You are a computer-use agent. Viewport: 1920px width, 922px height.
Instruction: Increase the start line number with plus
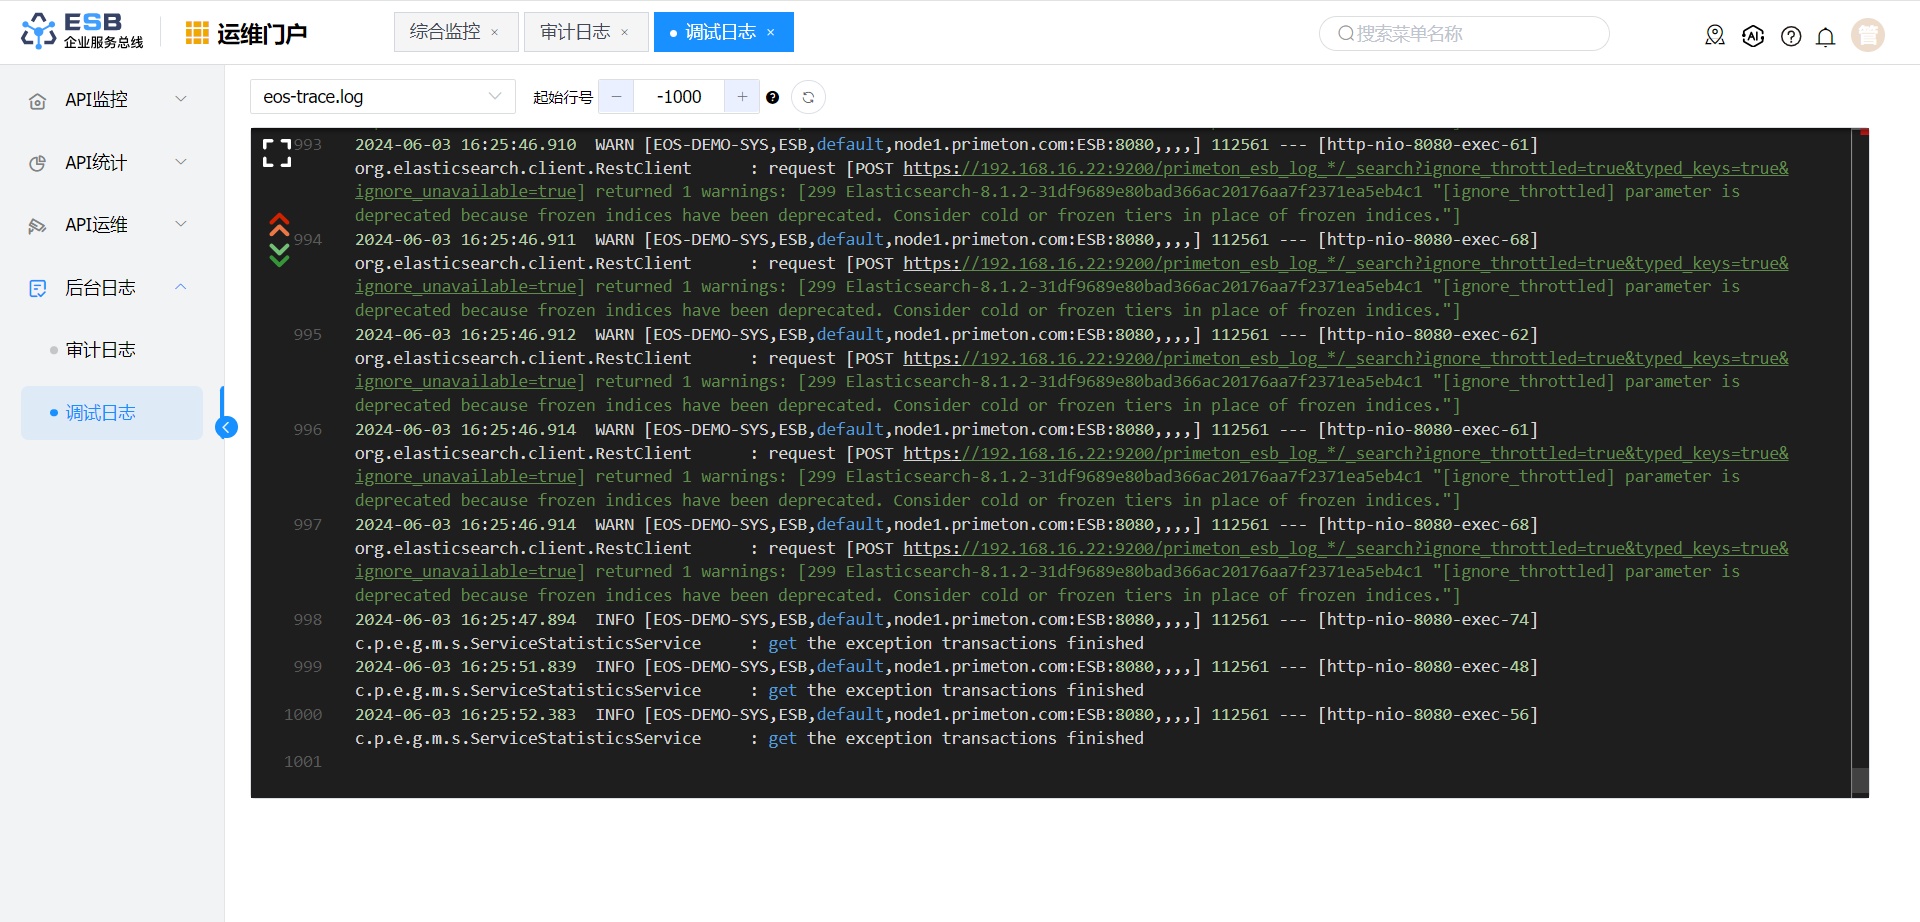[x=742, y=97]
